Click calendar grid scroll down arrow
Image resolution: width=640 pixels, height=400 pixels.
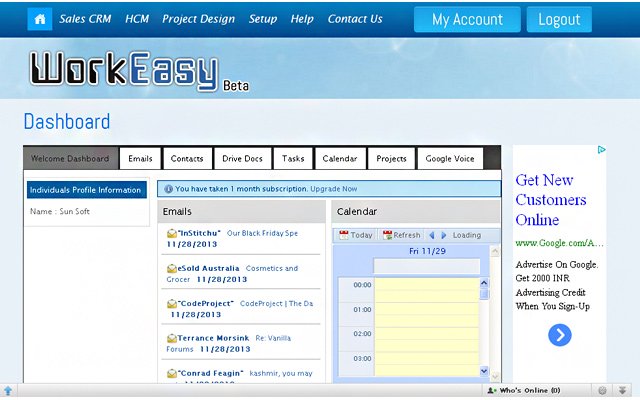point(484,371)
